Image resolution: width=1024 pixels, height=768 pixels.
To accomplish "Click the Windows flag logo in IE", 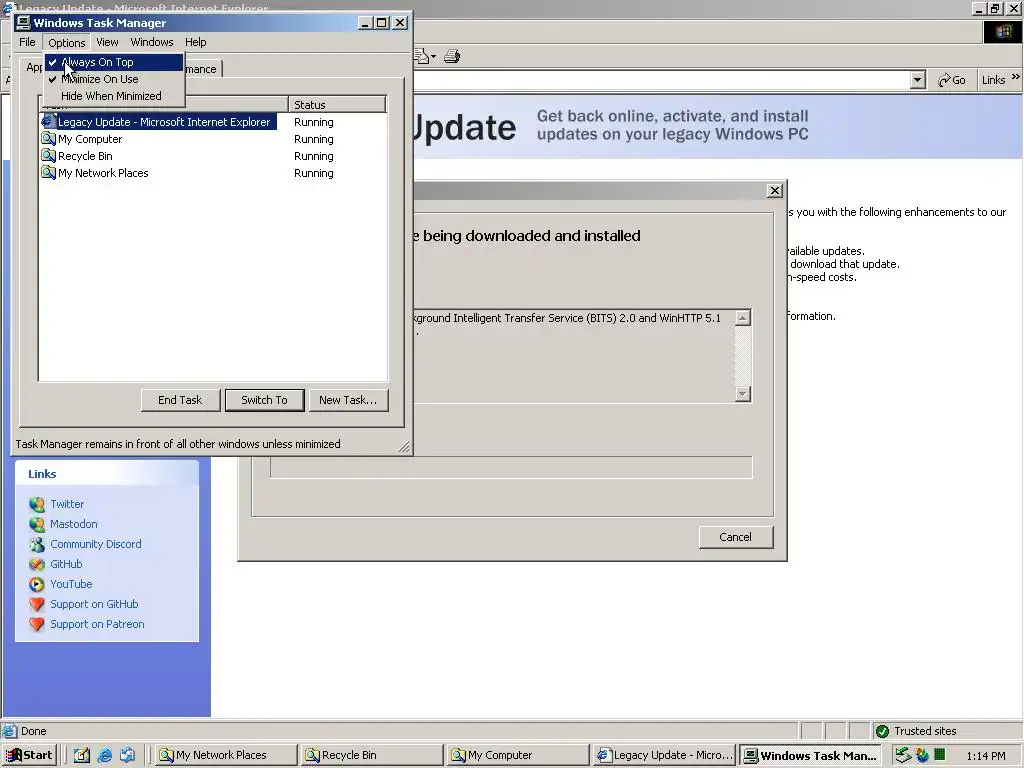I will point(1003,32).
